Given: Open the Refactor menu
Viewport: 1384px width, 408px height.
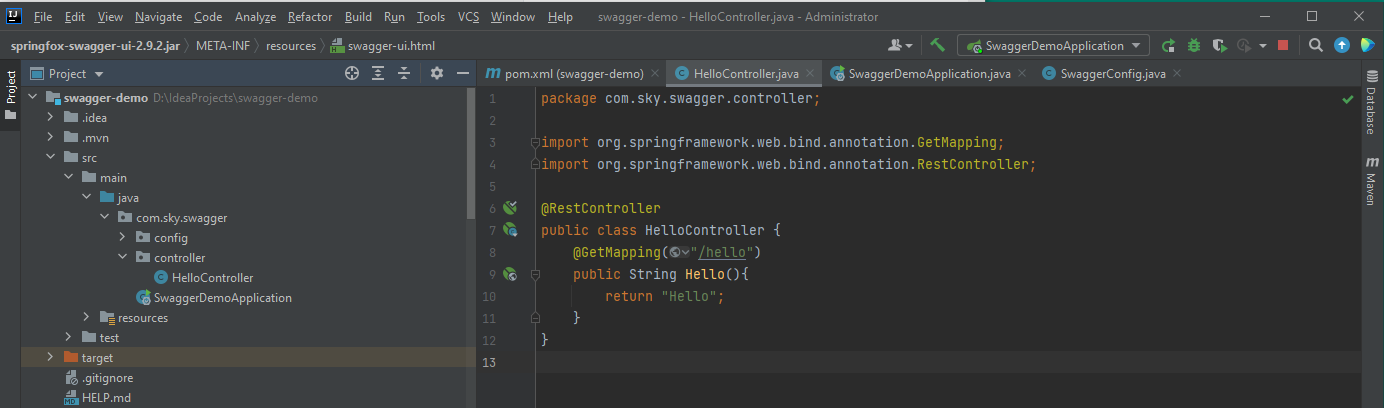Looking at the screenshot, I should coord(310,17).
